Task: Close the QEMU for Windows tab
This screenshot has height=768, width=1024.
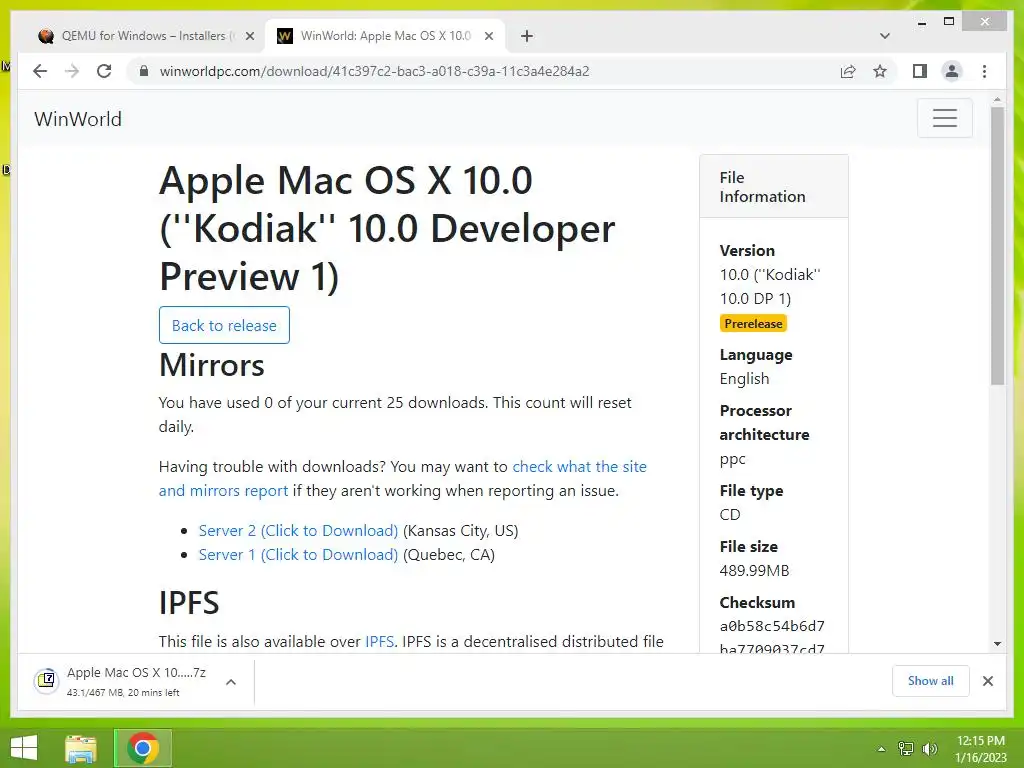Action: point(249,36)
